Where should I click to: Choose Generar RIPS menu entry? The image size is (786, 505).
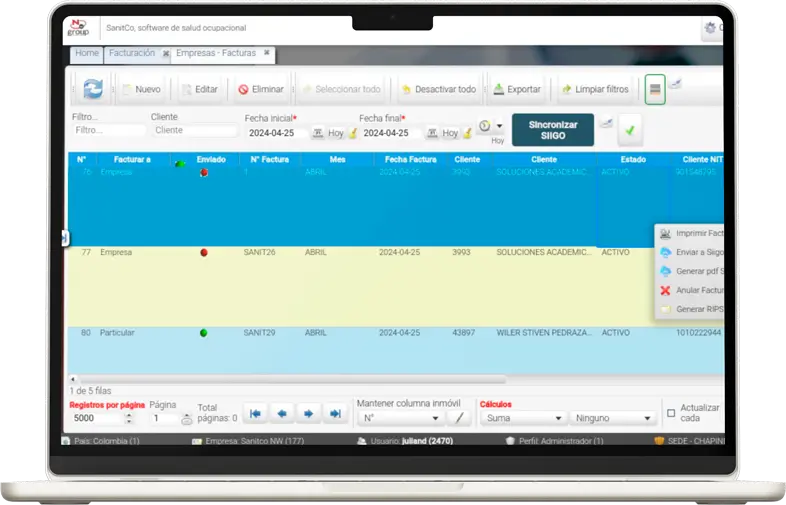click(690, 309)
